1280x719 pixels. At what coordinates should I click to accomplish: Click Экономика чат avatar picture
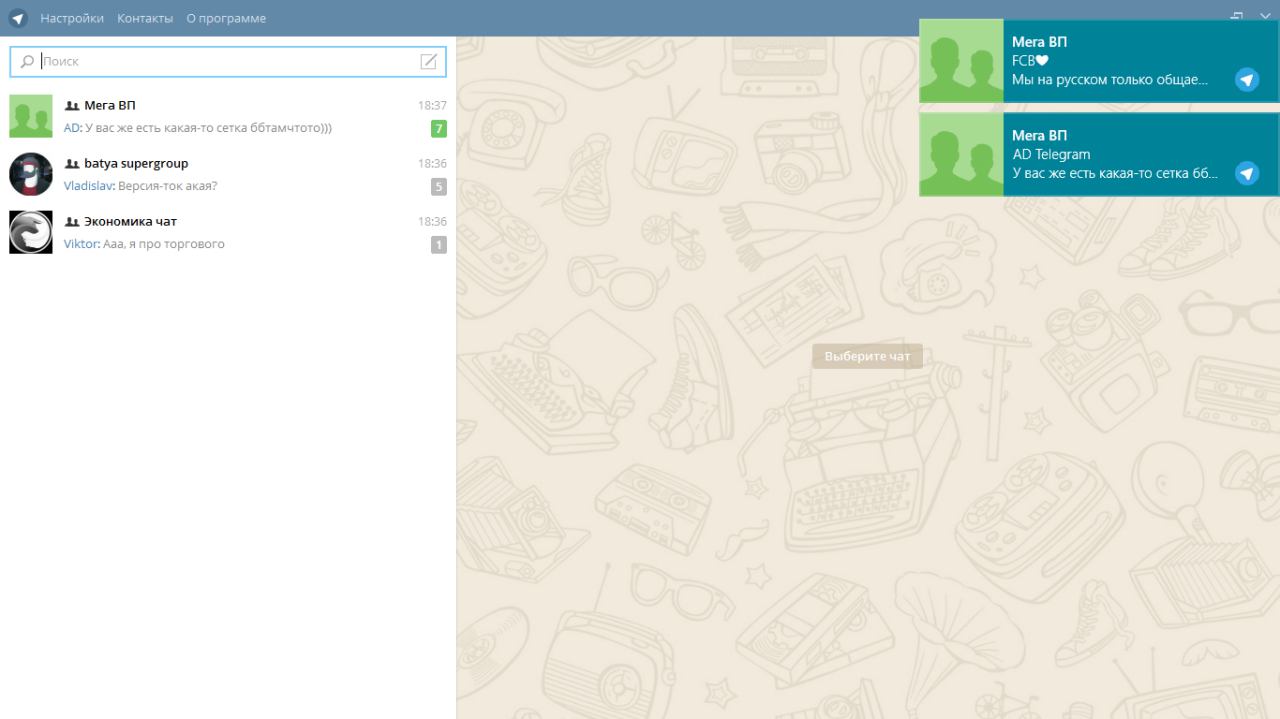click(x=31, y=232)
